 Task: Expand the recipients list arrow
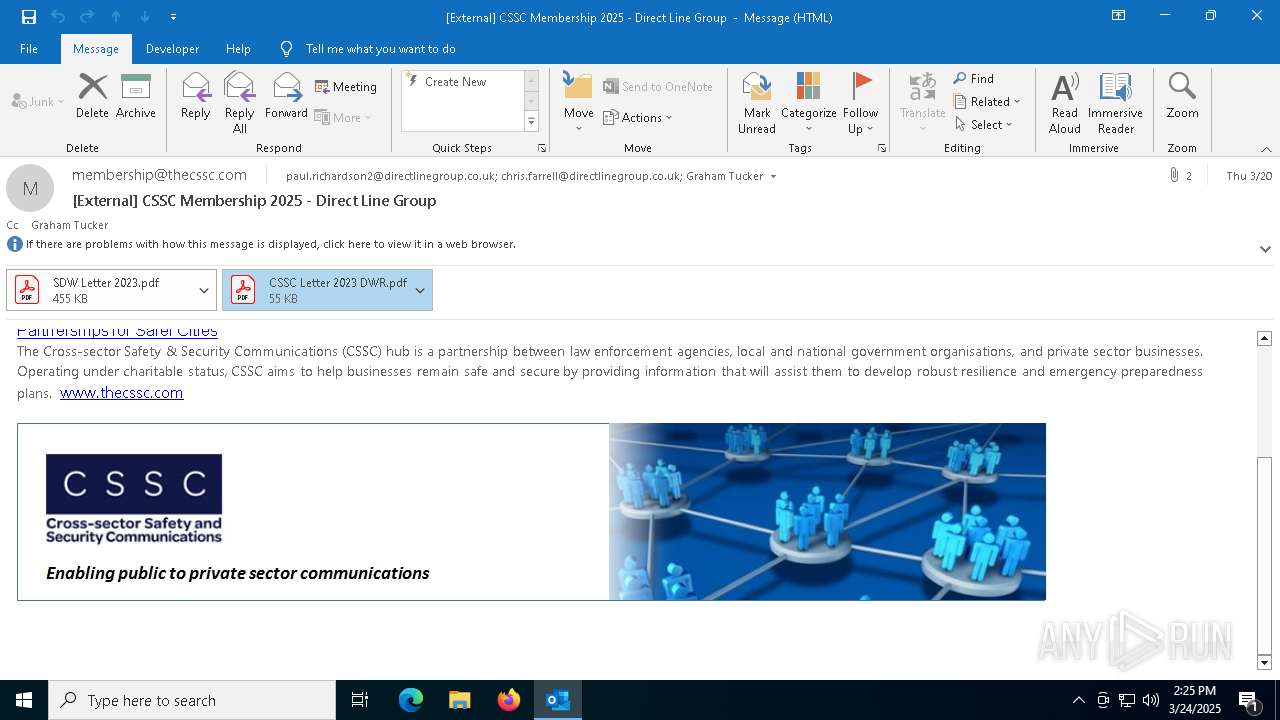click(x=773, y=176)
